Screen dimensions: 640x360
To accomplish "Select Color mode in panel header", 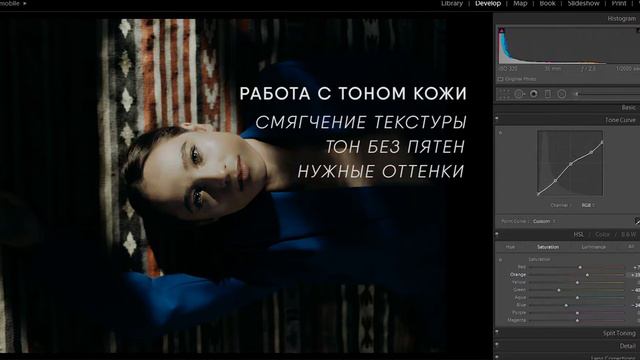I will pyautogui.click(x=602, y=235).
